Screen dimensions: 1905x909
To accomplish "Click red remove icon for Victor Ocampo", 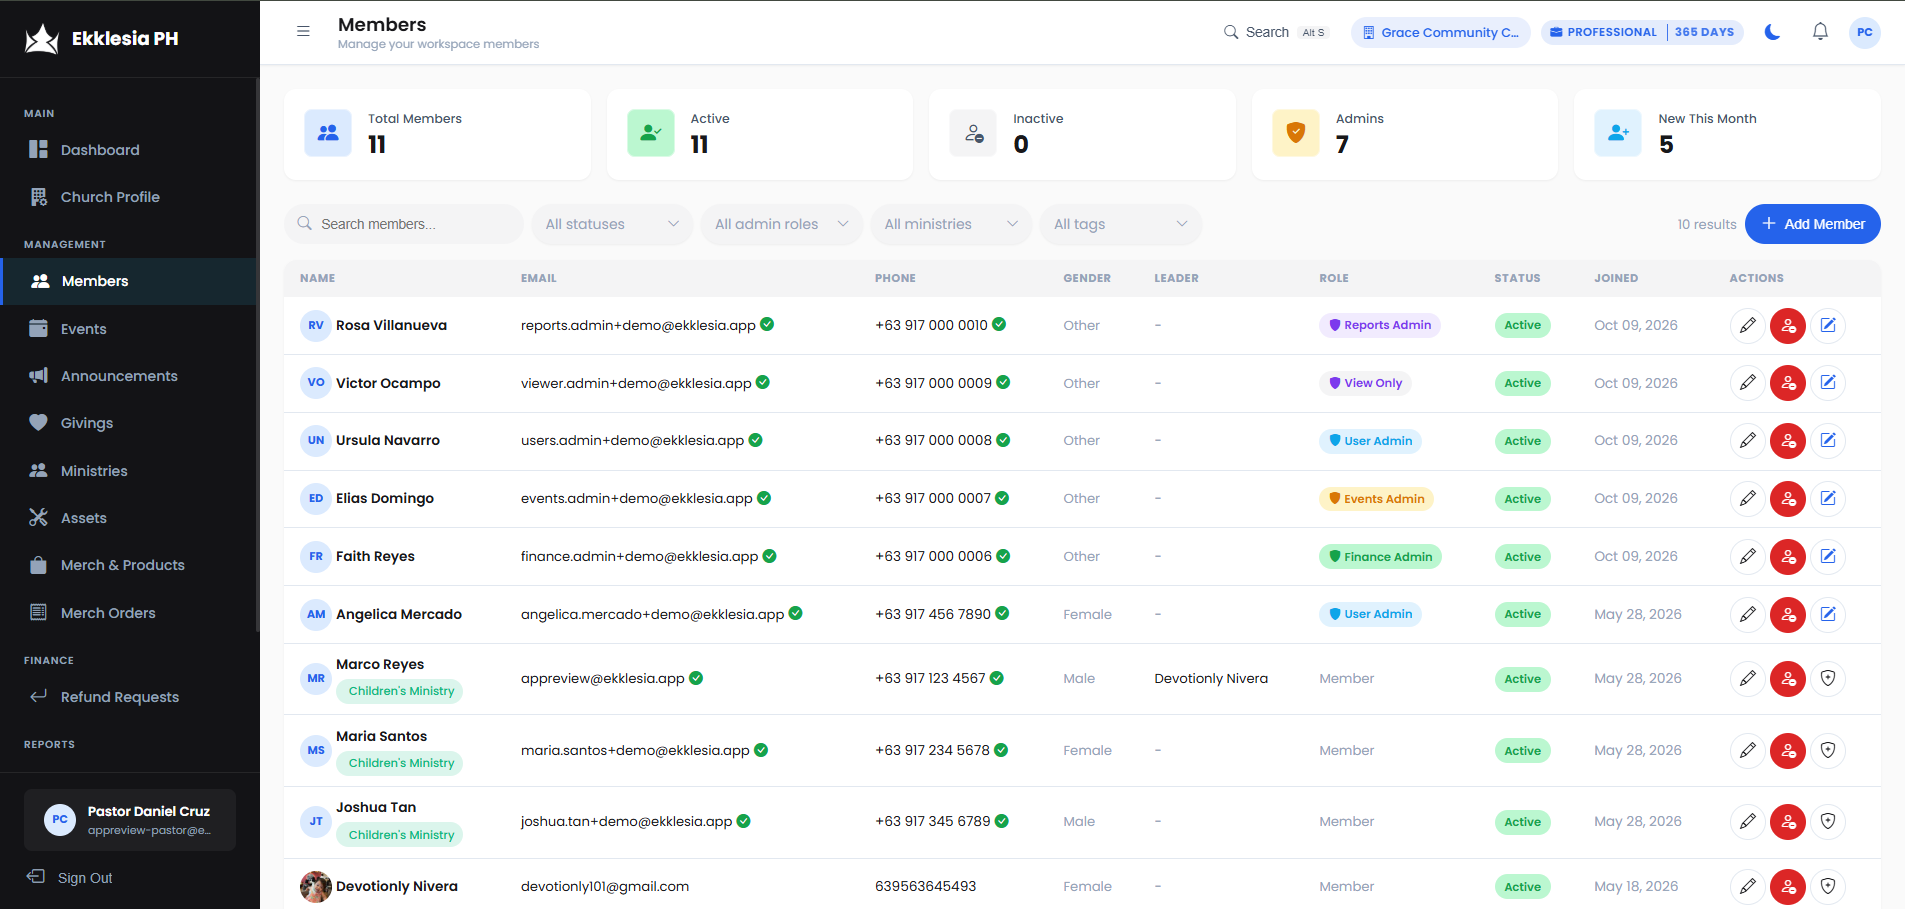I will 1788,383.
